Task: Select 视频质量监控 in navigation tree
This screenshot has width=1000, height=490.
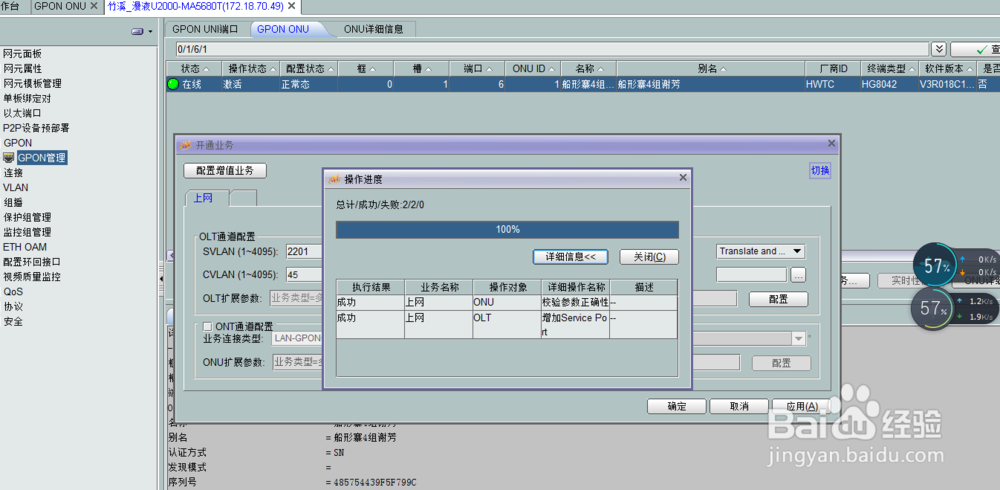Action: (x=33, y=277)
